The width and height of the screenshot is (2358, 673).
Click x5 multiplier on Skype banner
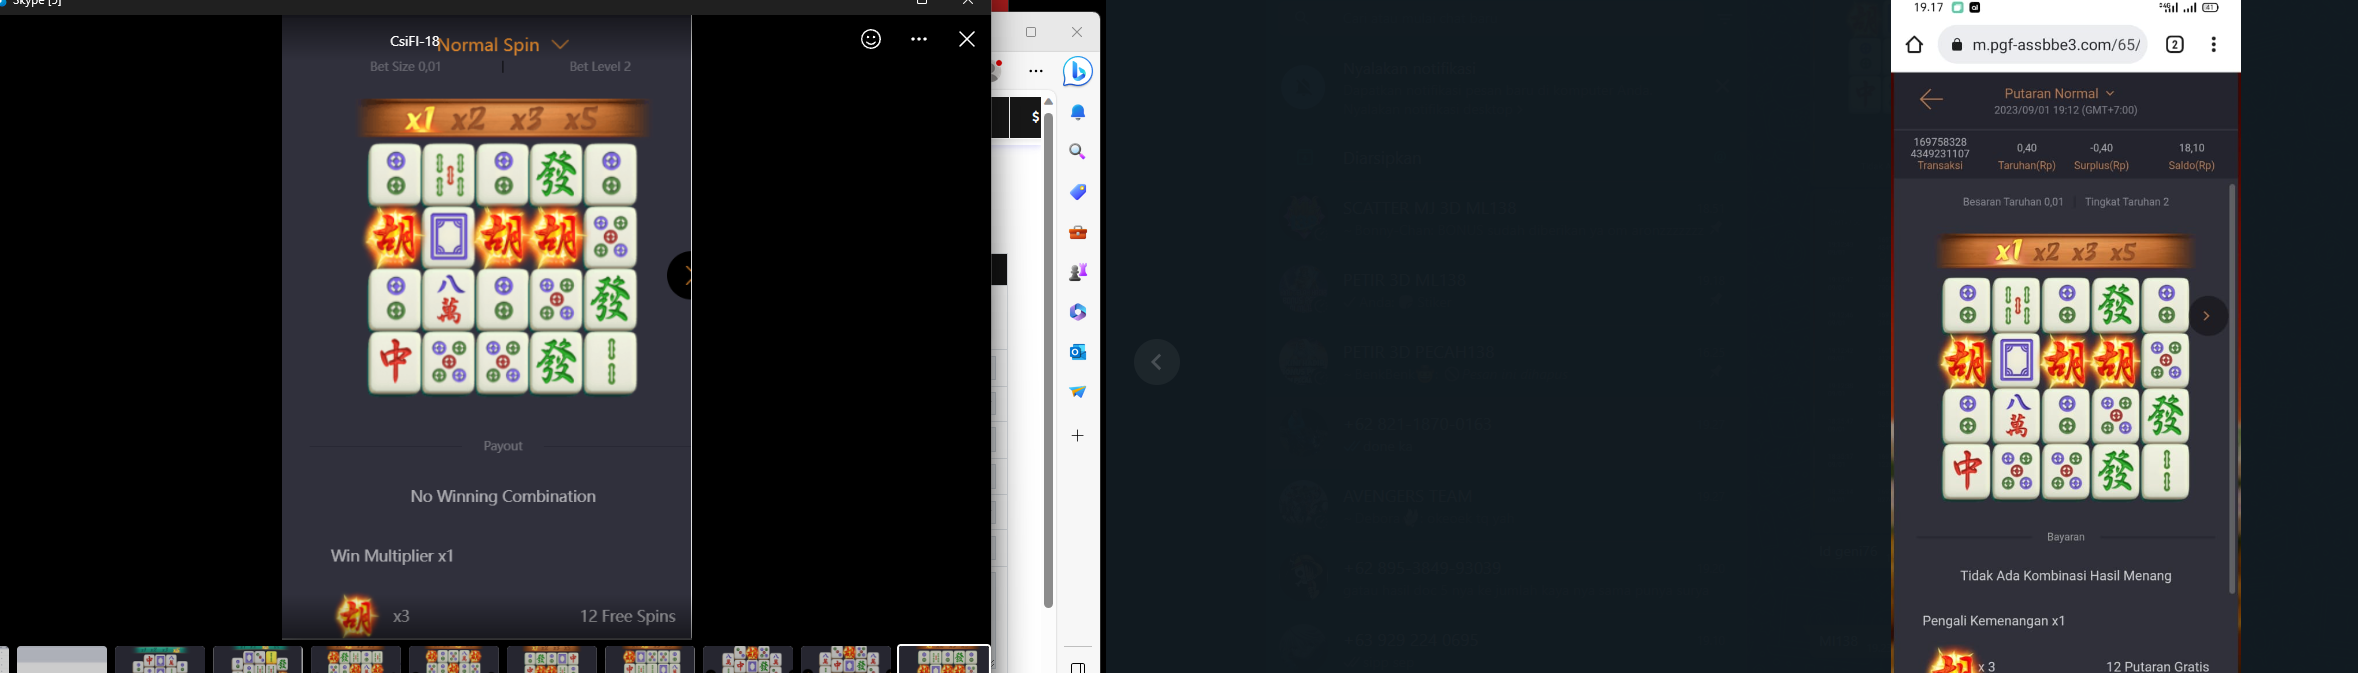581,120
